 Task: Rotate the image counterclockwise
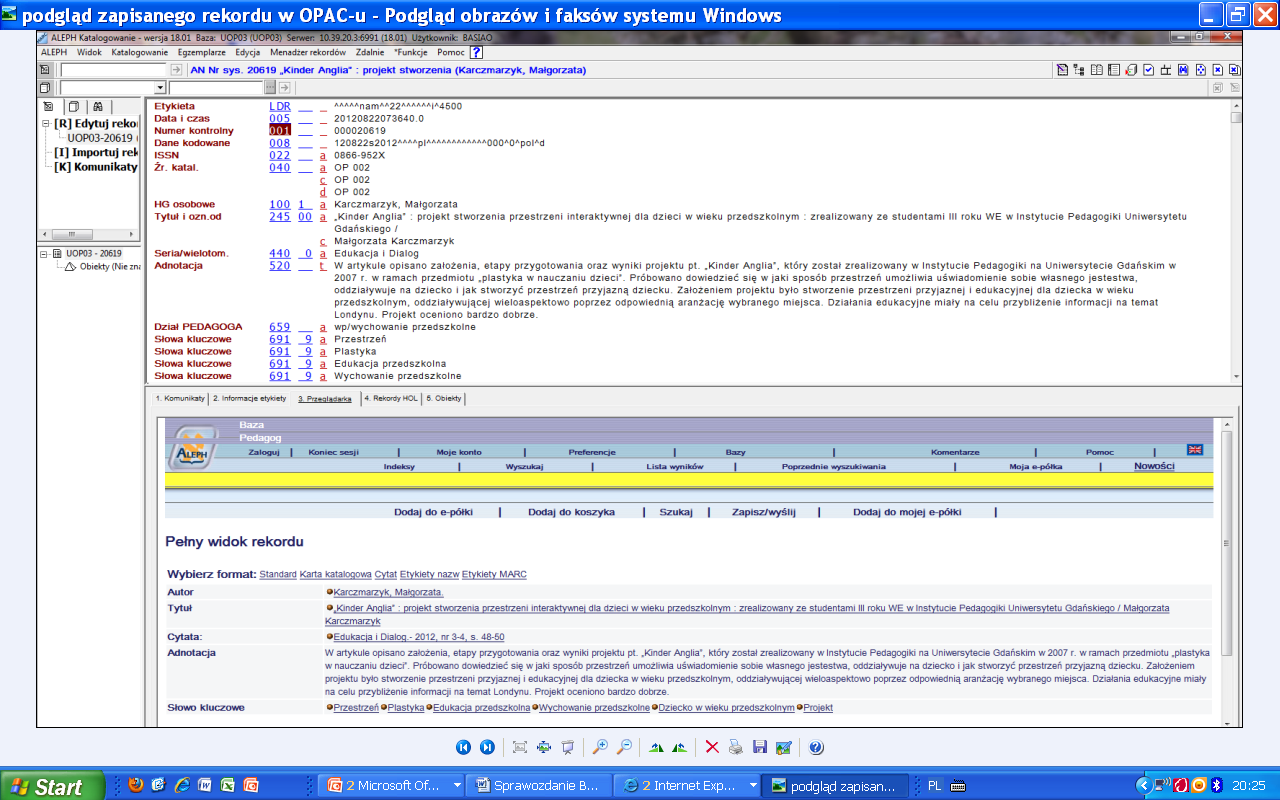pos(680,747)
